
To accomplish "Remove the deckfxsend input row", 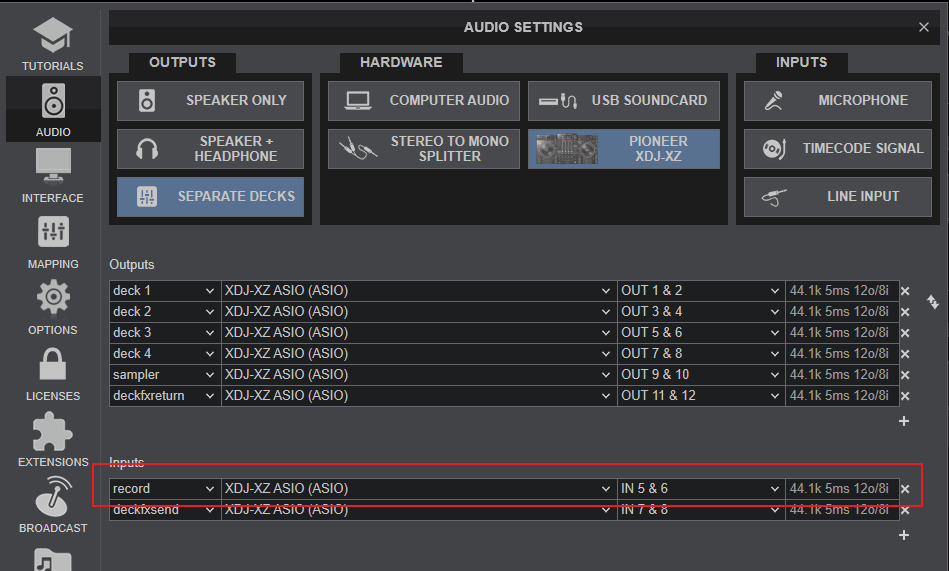I will click(x=905, y=510).
